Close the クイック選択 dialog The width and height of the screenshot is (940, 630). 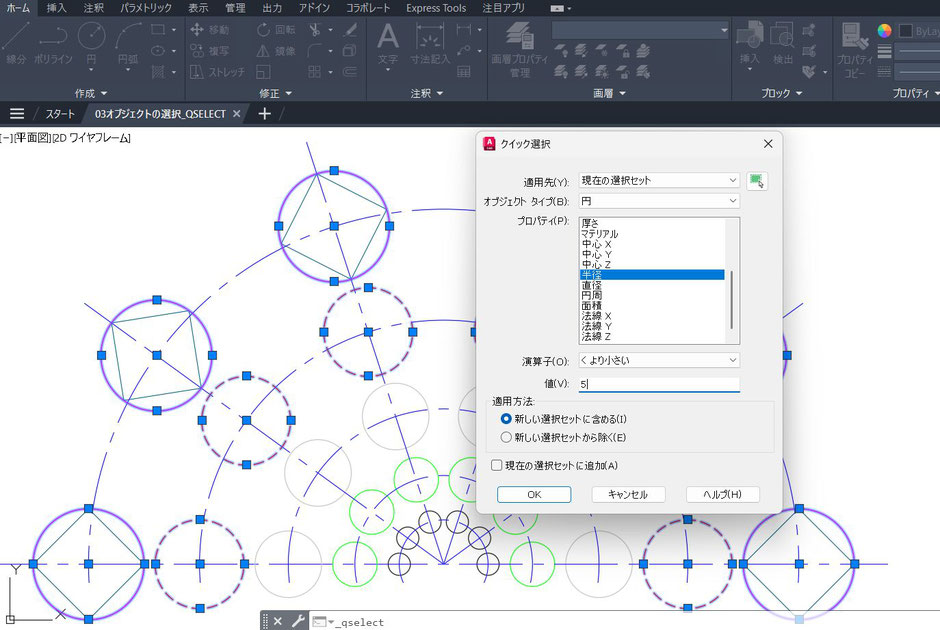click(768, 144)
